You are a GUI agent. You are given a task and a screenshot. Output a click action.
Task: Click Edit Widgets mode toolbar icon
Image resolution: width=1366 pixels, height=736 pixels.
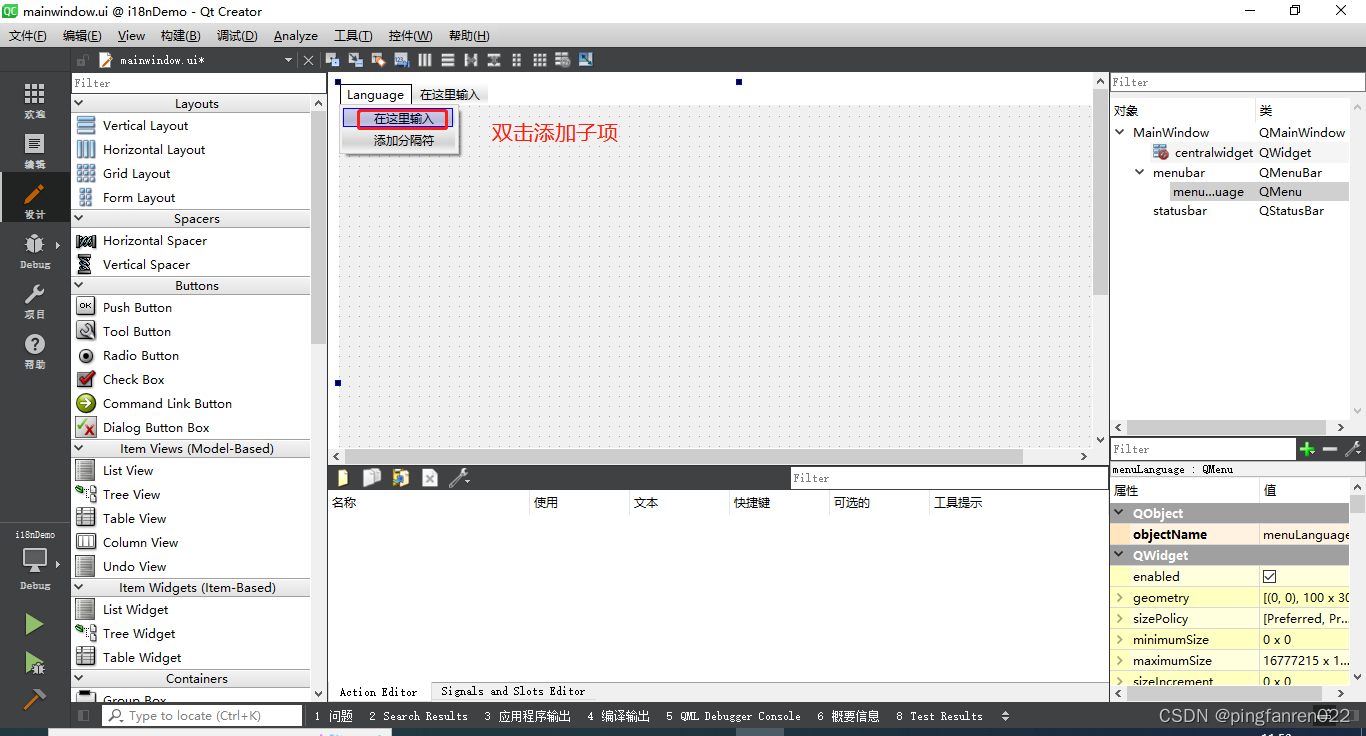coord(332,60)
